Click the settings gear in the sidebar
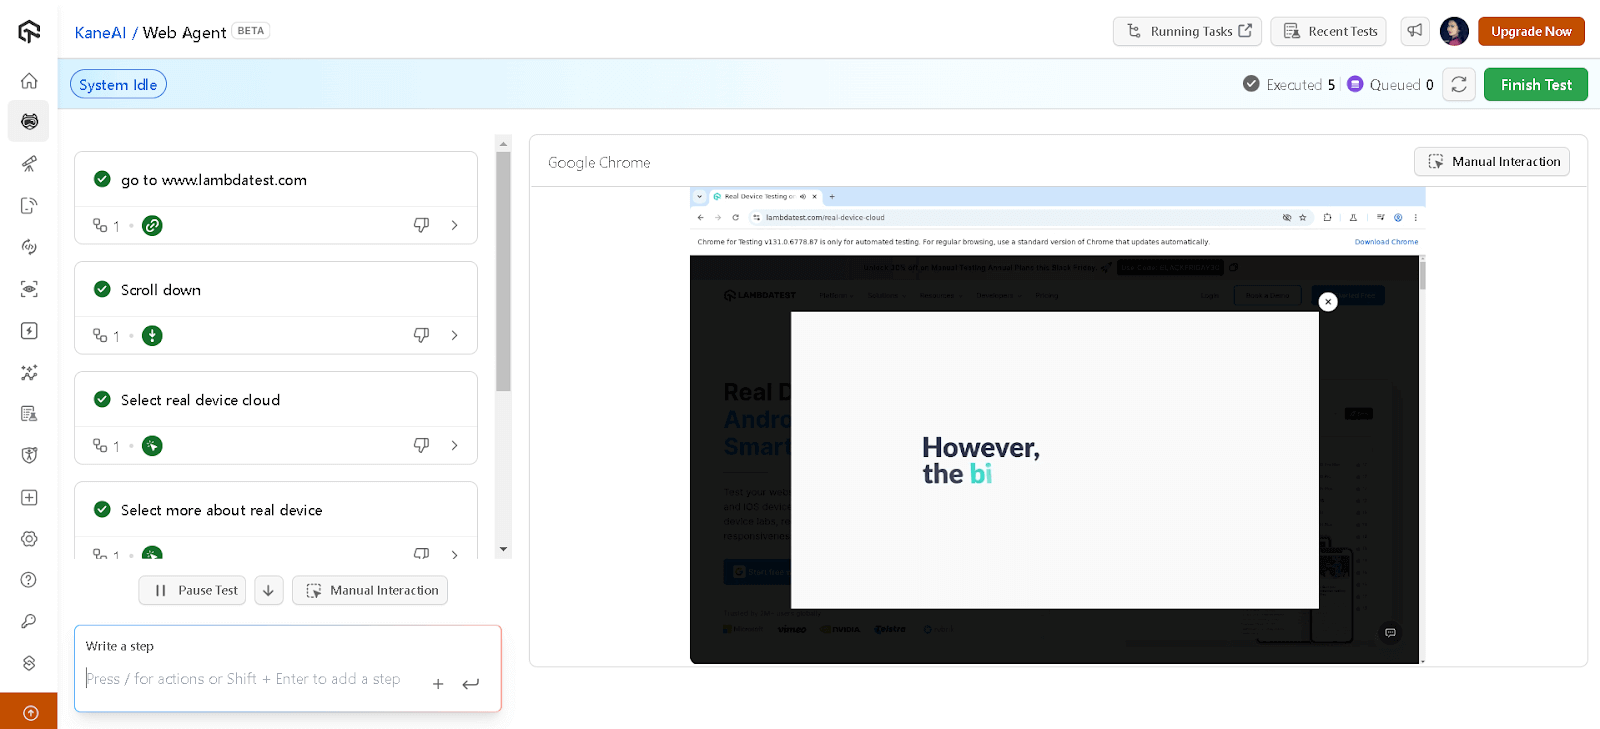The image size is (1600, 729). coord(29,539)
